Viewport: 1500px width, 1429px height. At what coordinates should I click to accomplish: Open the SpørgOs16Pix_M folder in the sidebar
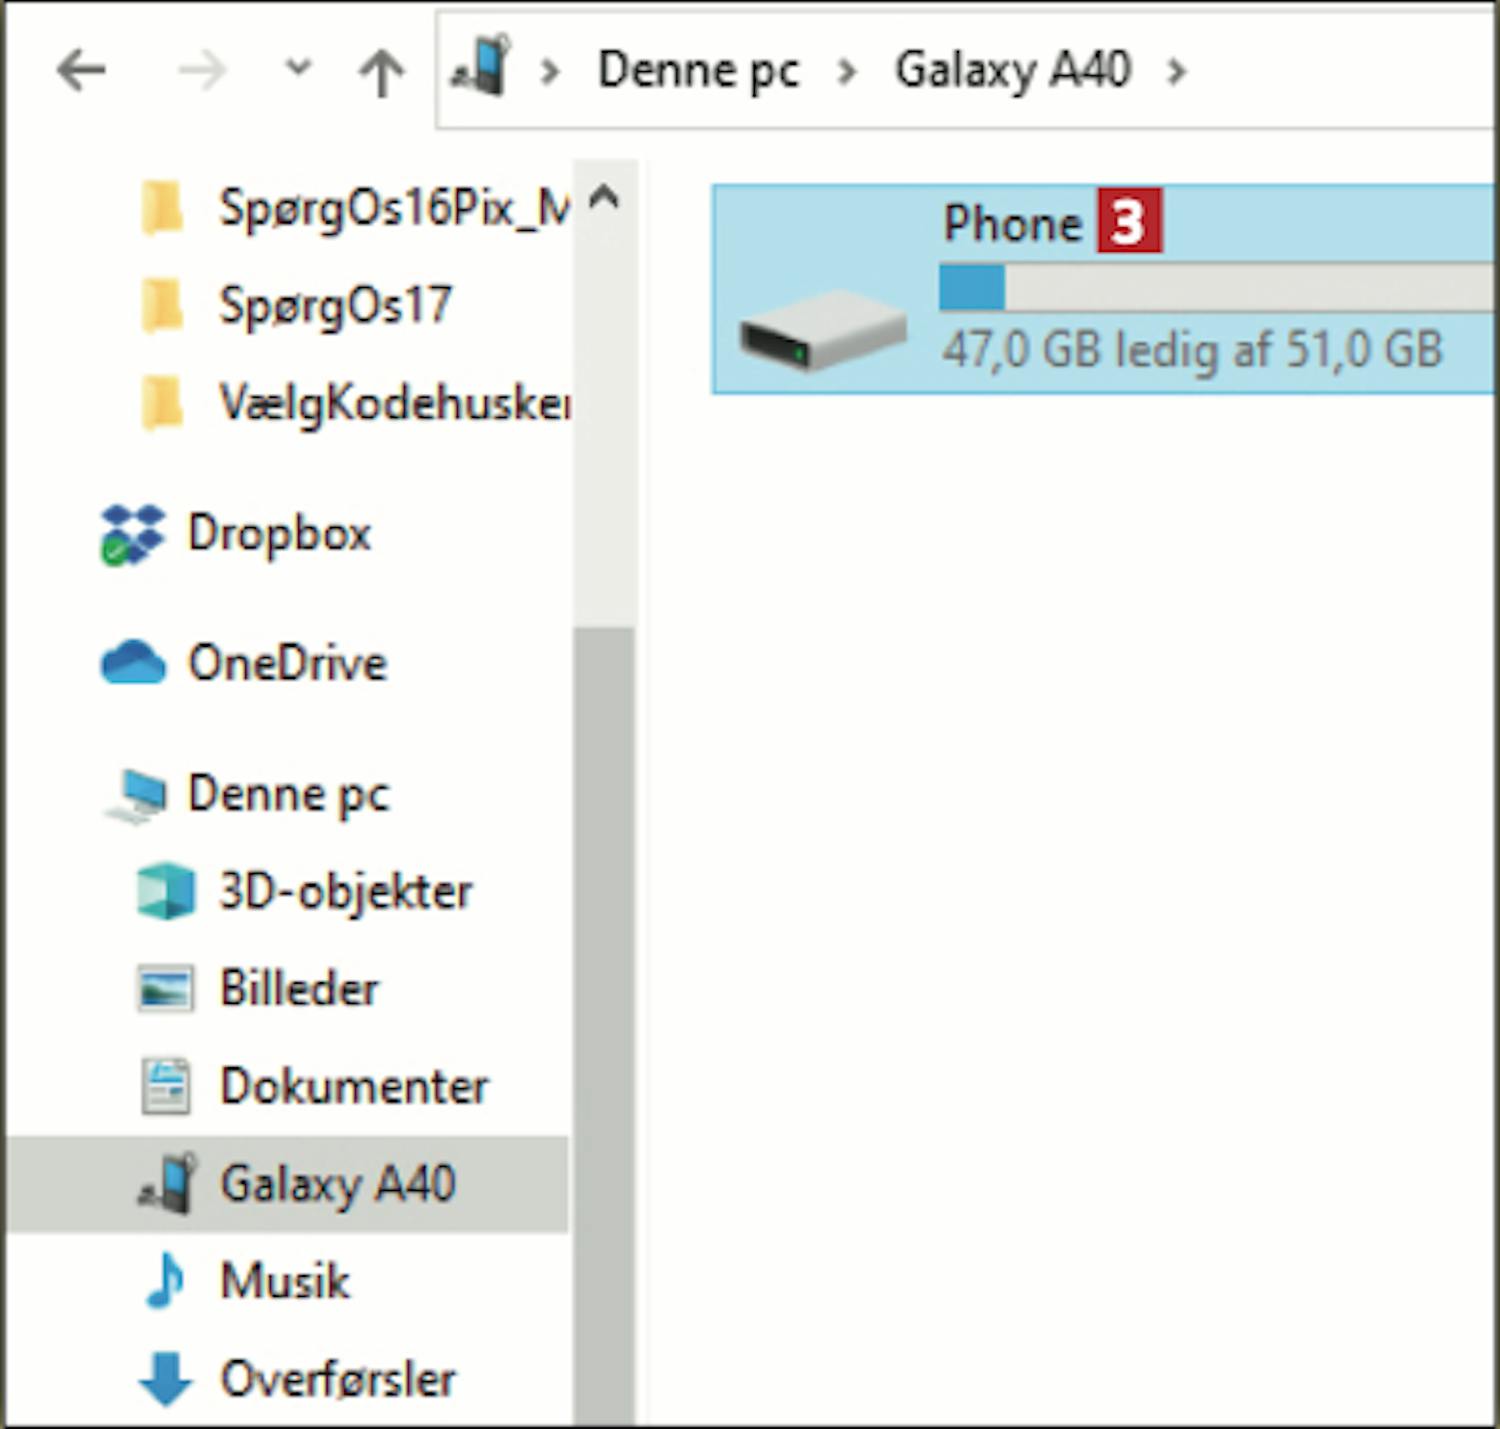click(395, 208)
